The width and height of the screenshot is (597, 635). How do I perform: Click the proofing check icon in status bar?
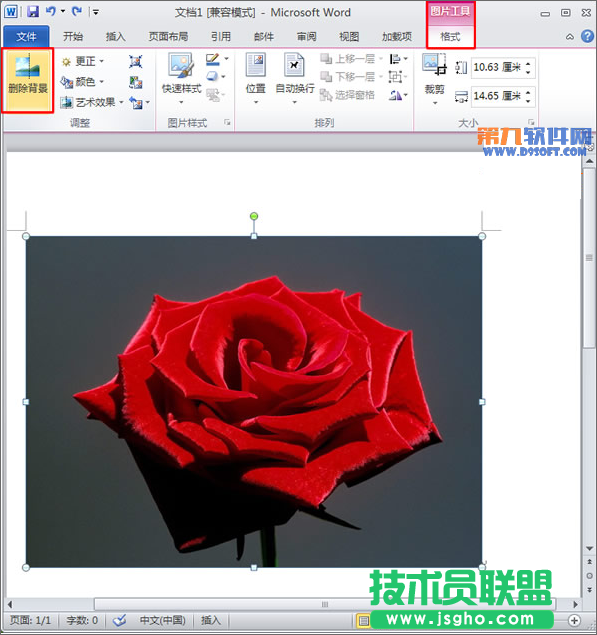(x=119, y=620)
